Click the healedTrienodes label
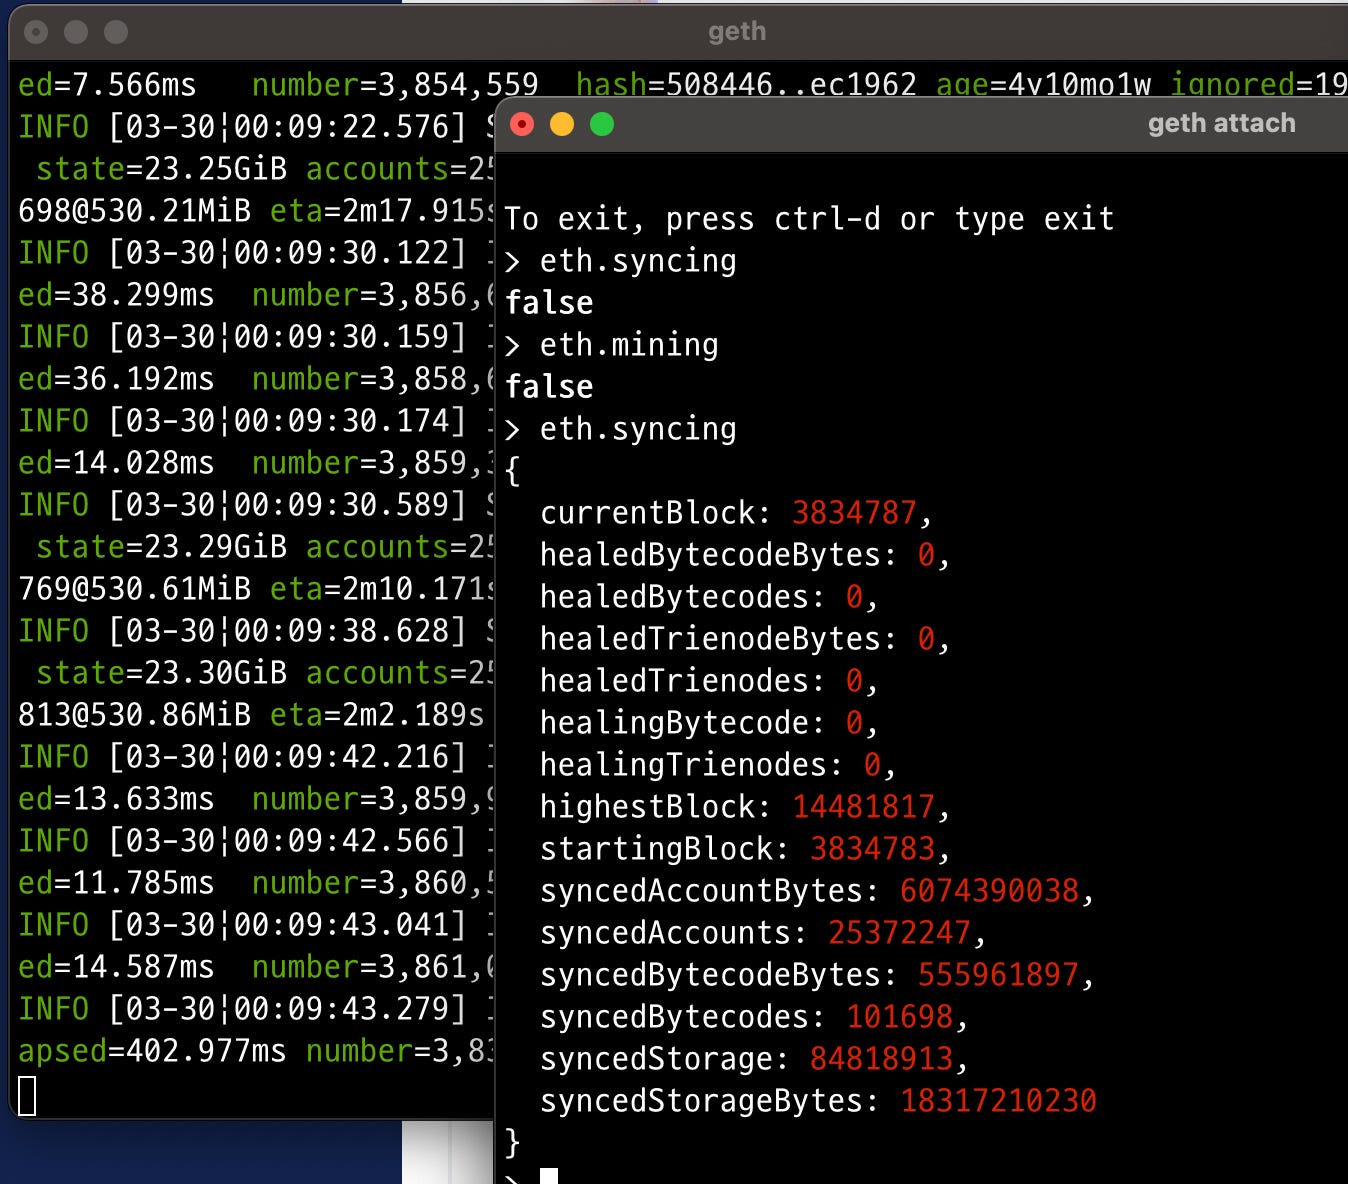1348x1184 pixels. [684, 681]
